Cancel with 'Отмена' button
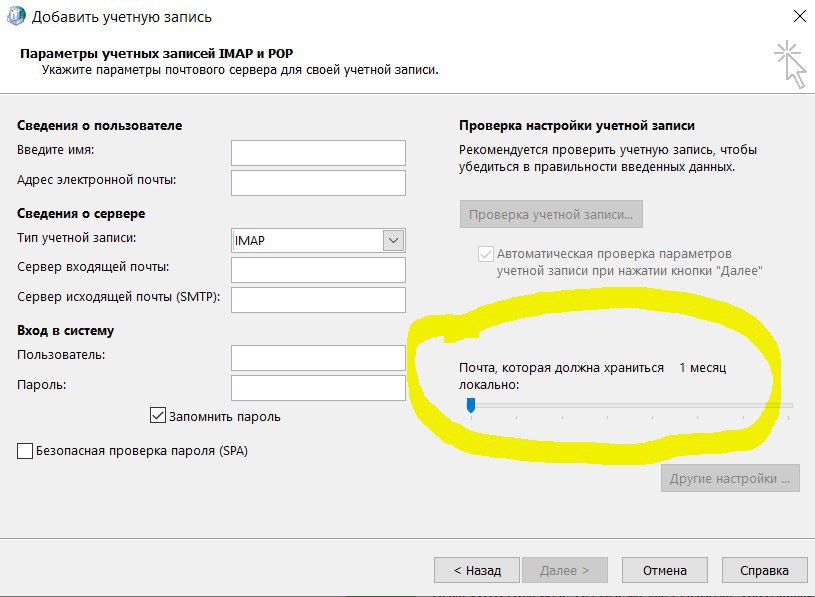Screen dimensions: 815x597 665,570
